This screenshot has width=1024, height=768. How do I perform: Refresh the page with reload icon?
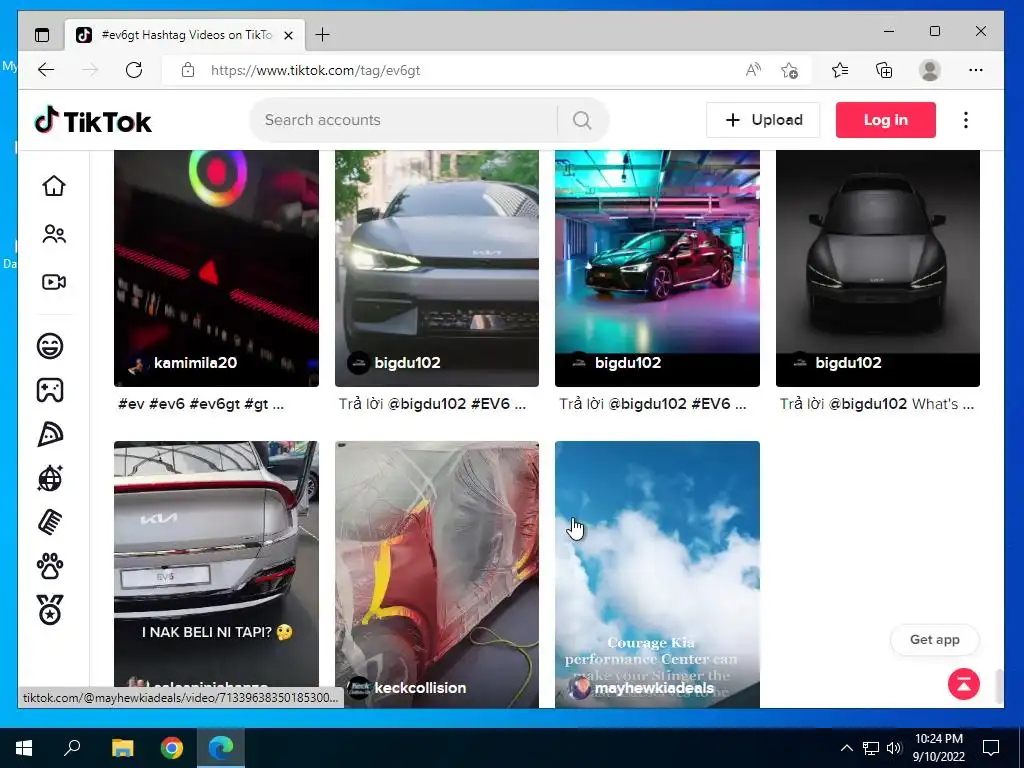tap(134, 70)
